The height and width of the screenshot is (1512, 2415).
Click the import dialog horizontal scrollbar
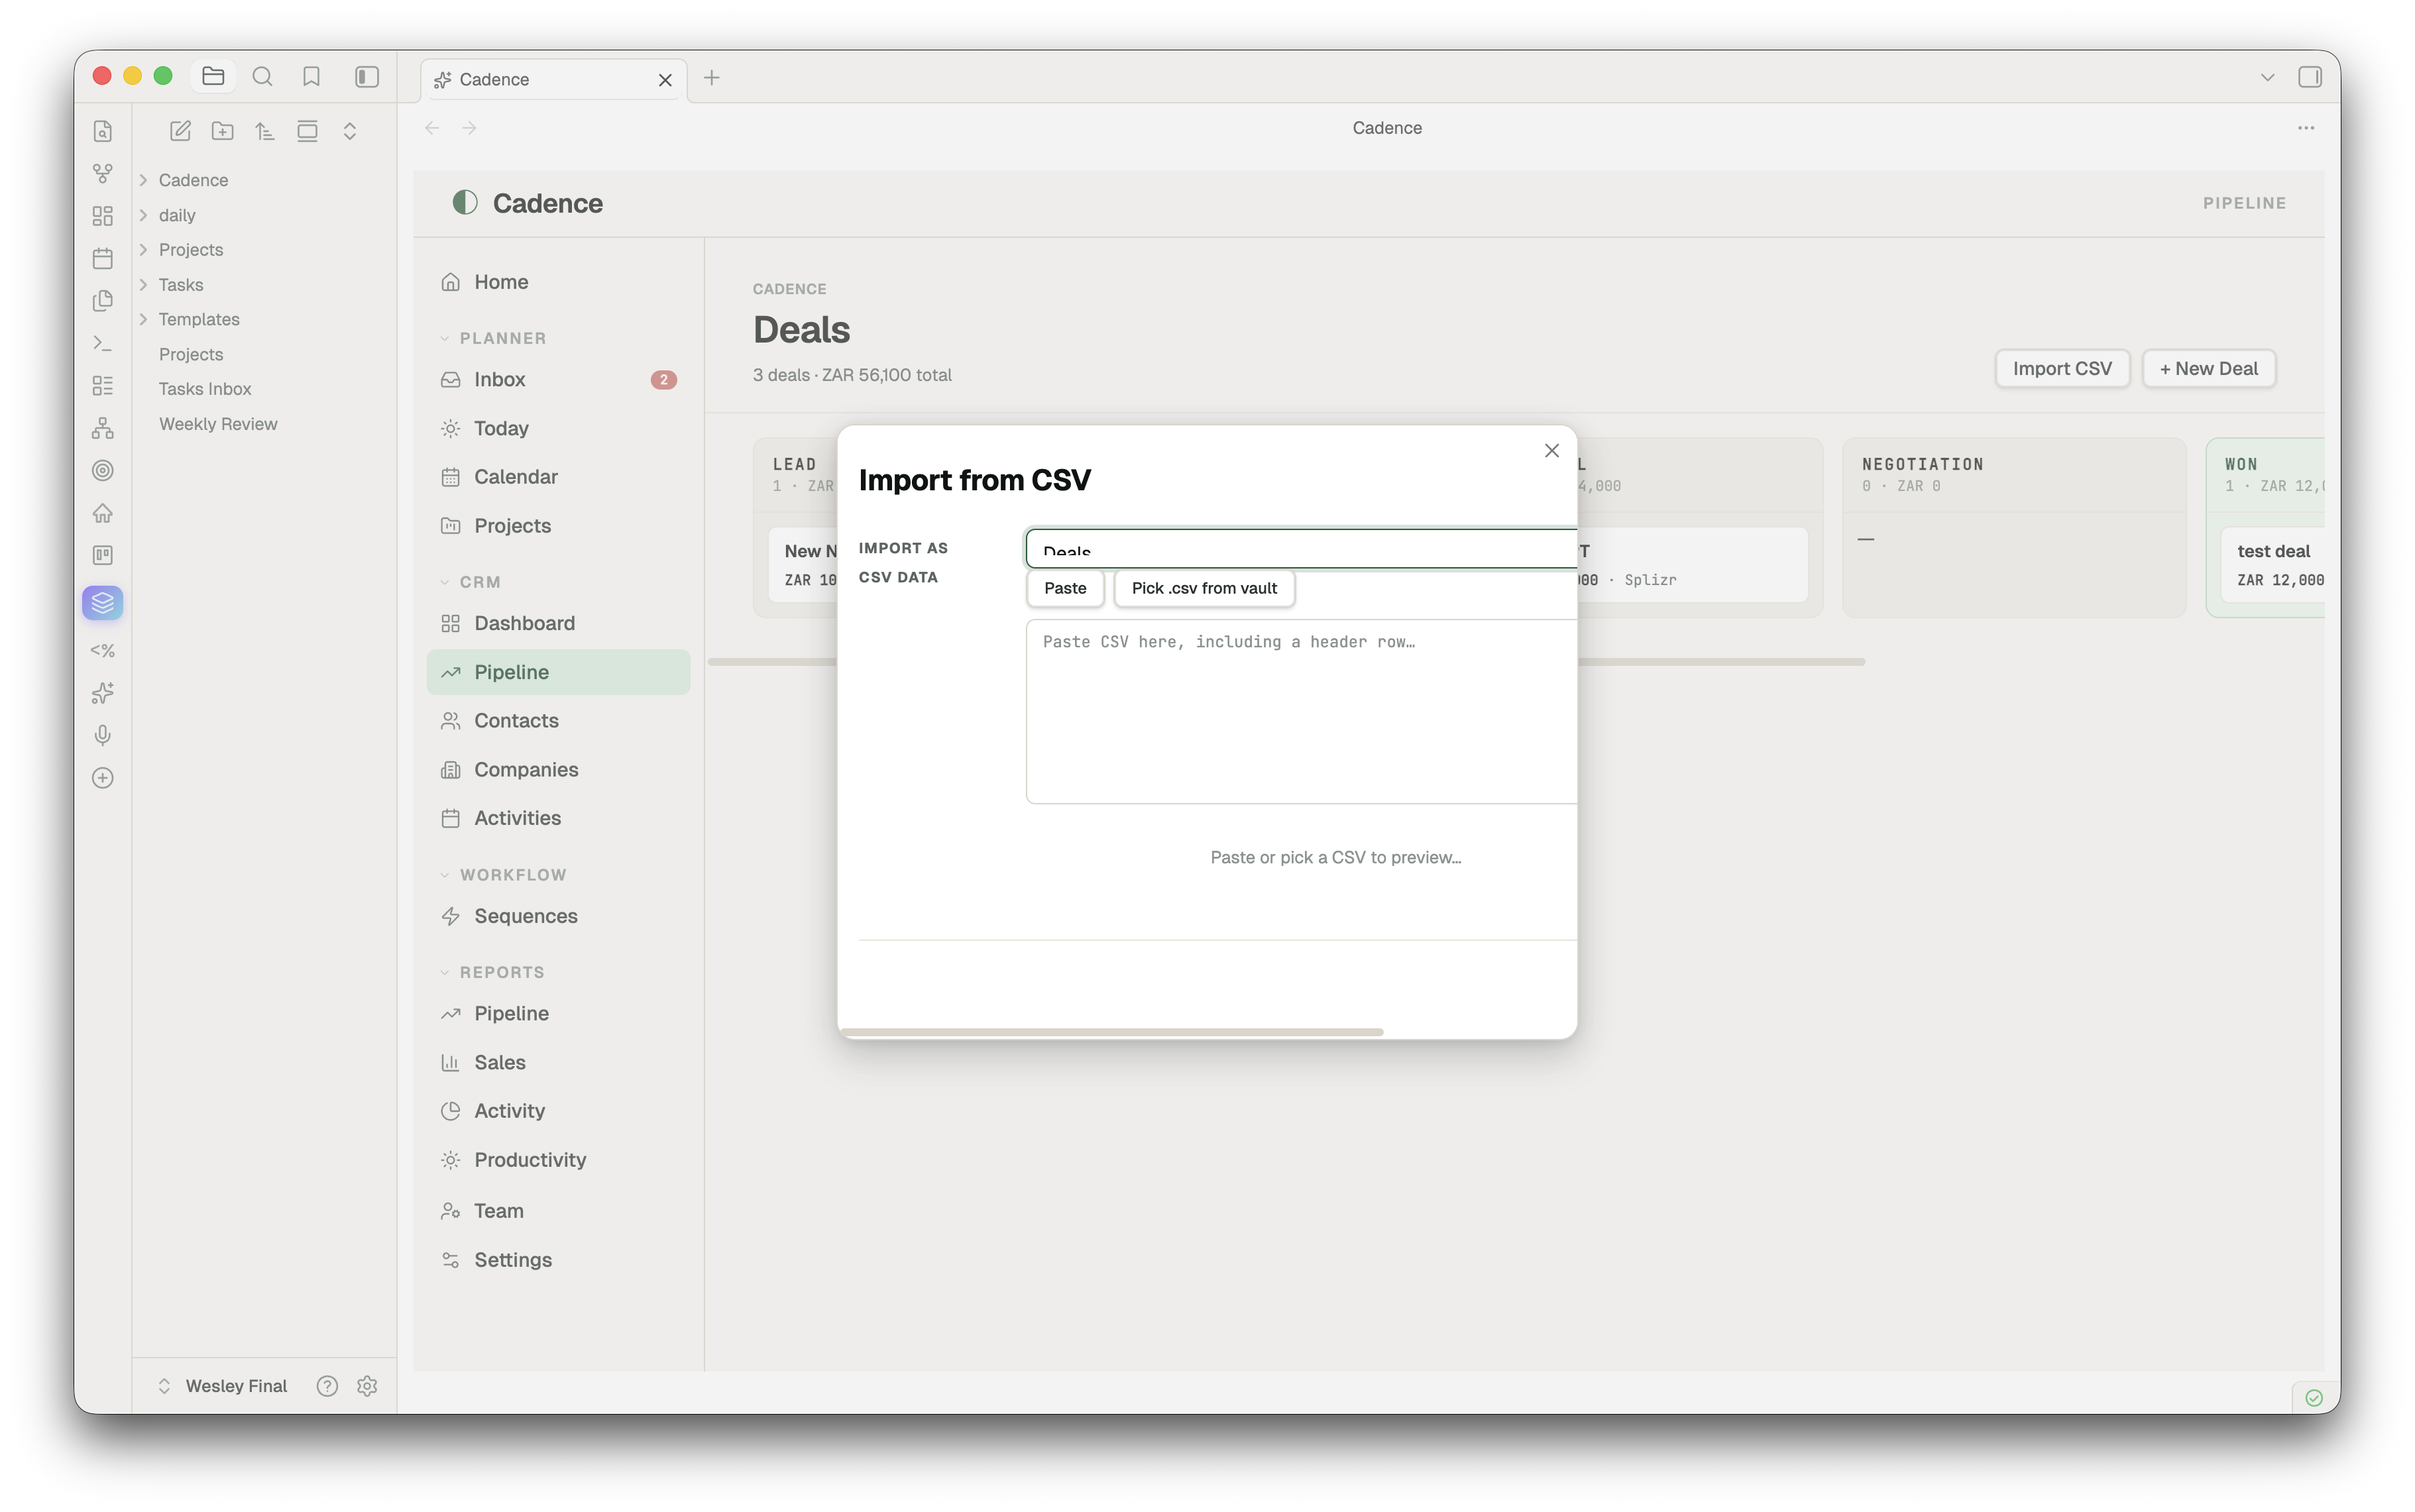(1112, 1032)
